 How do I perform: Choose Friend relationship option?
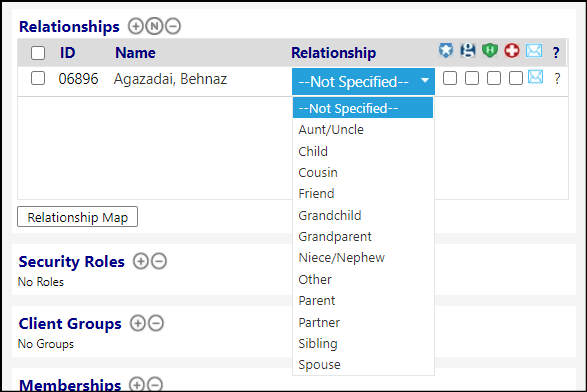pos(363,194)
